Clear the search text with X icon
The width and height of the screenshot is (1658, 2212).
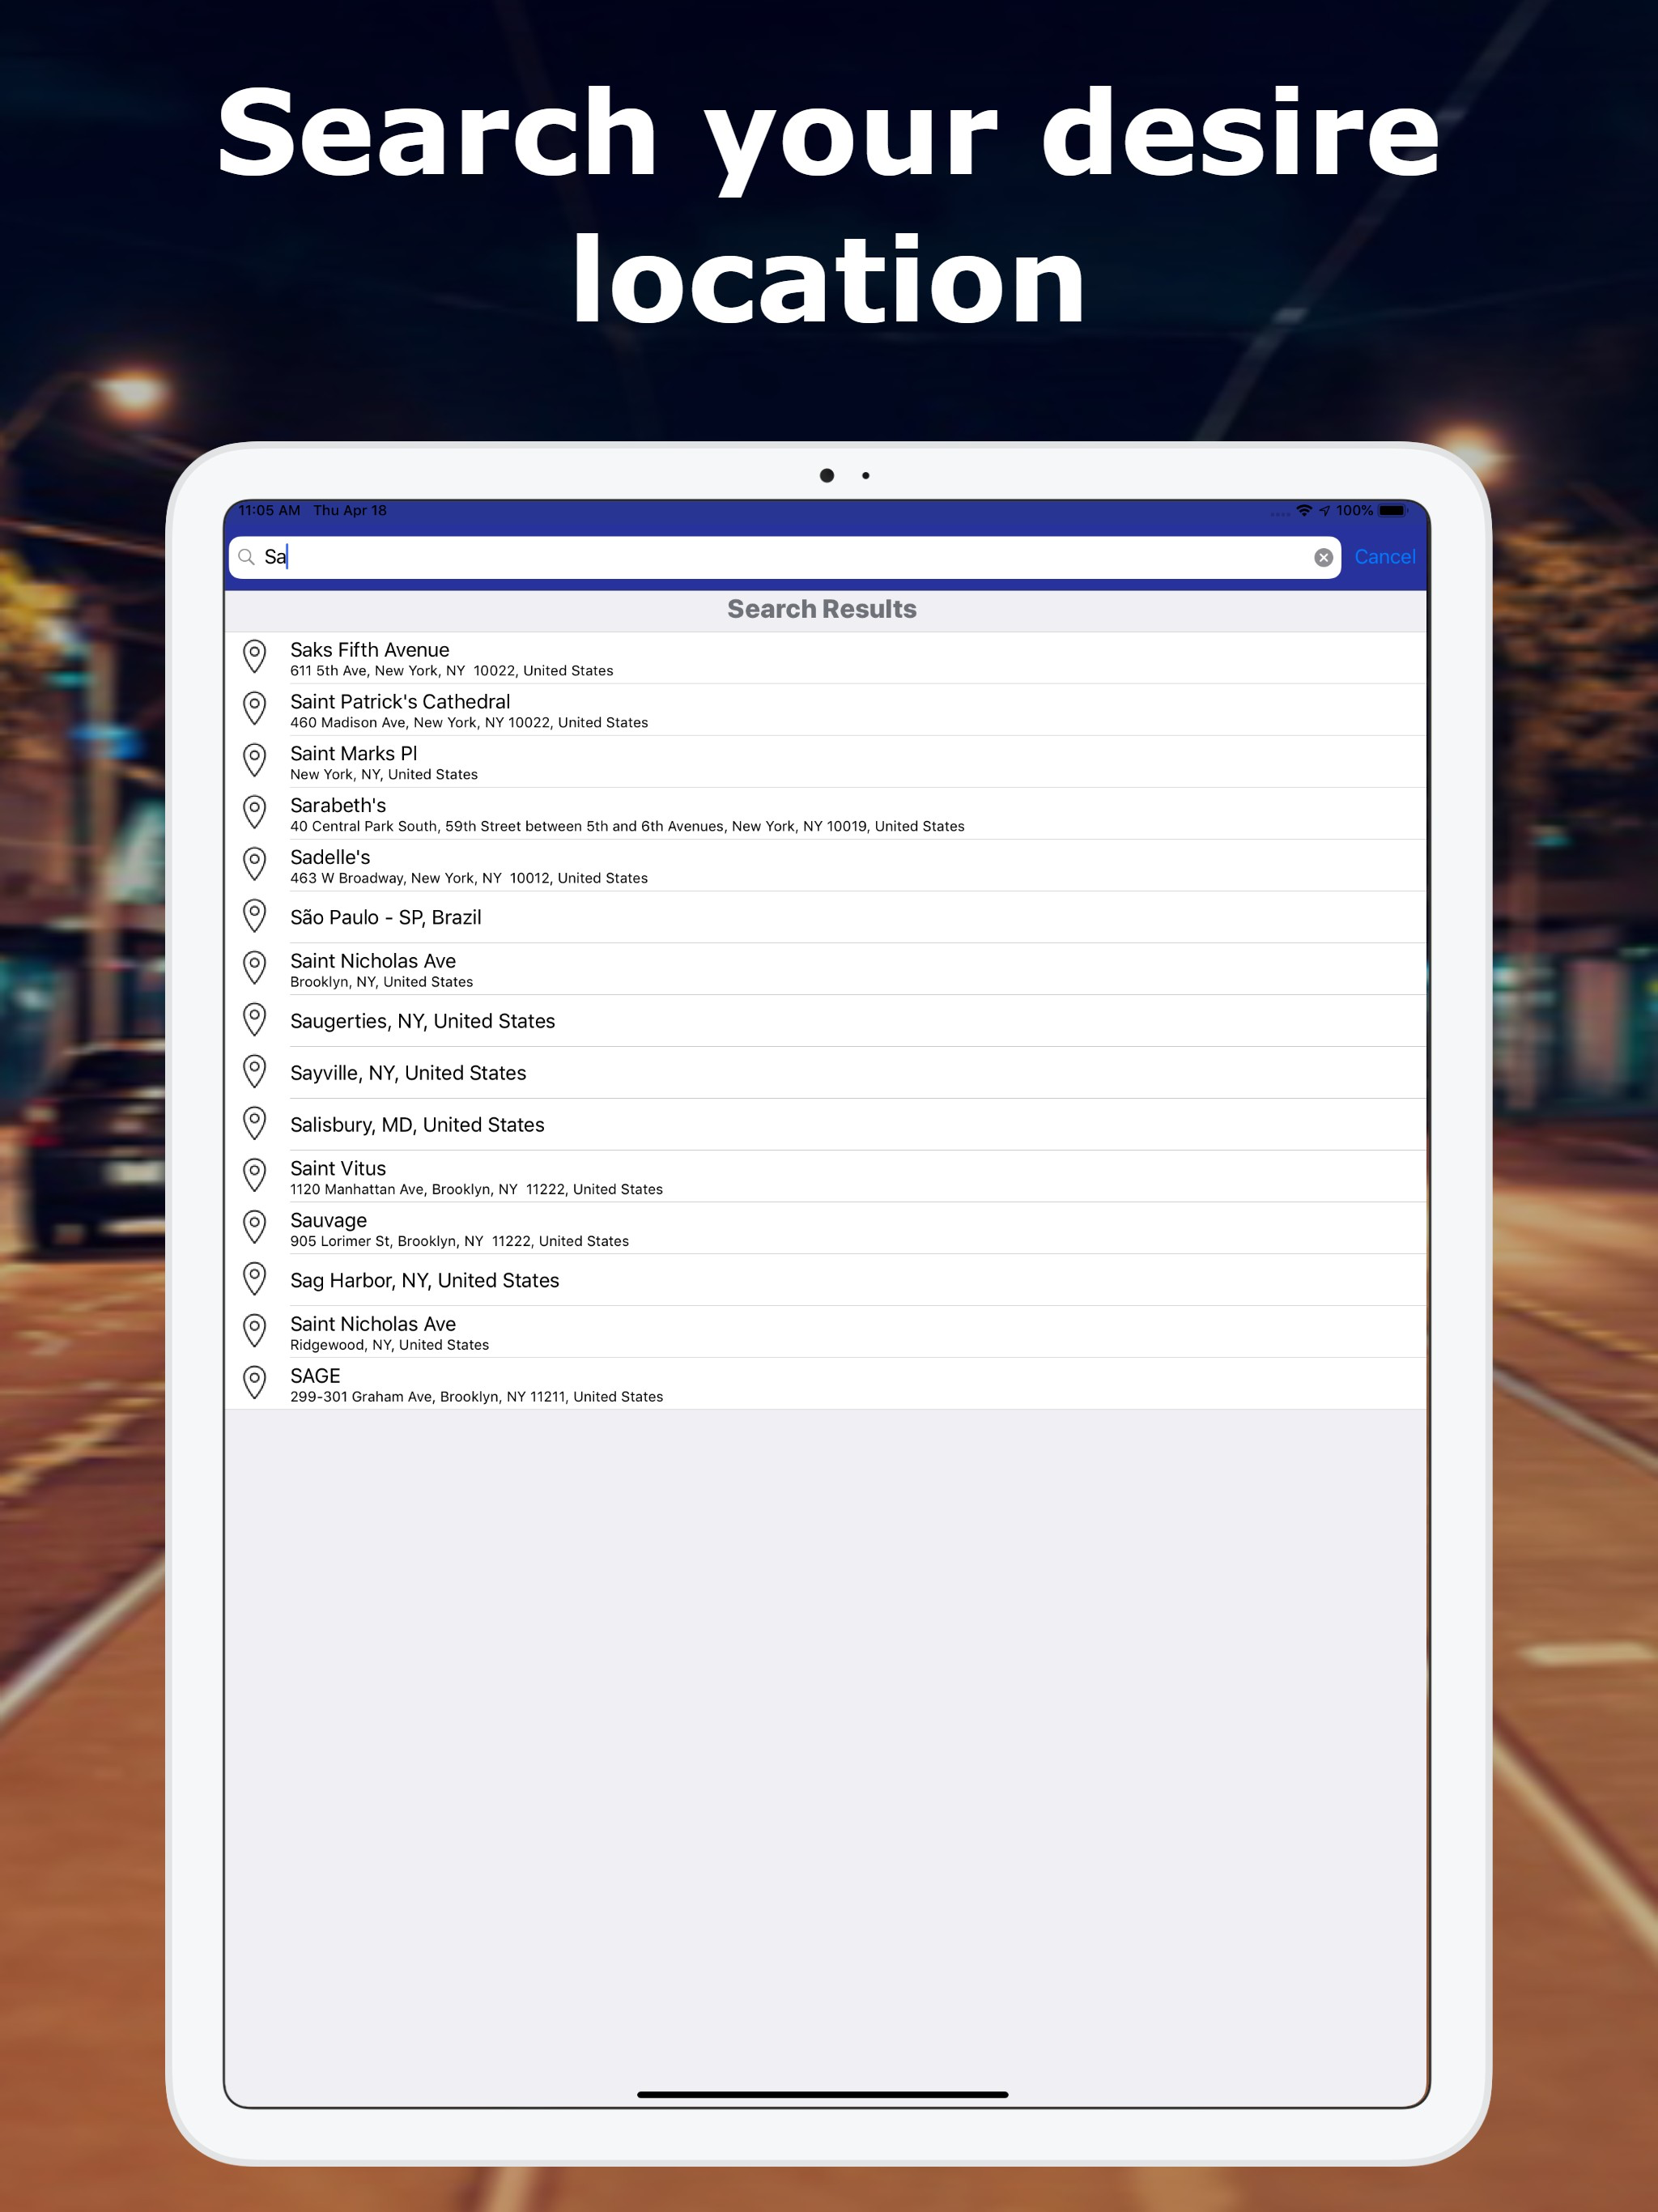[x=1323, y=558]
